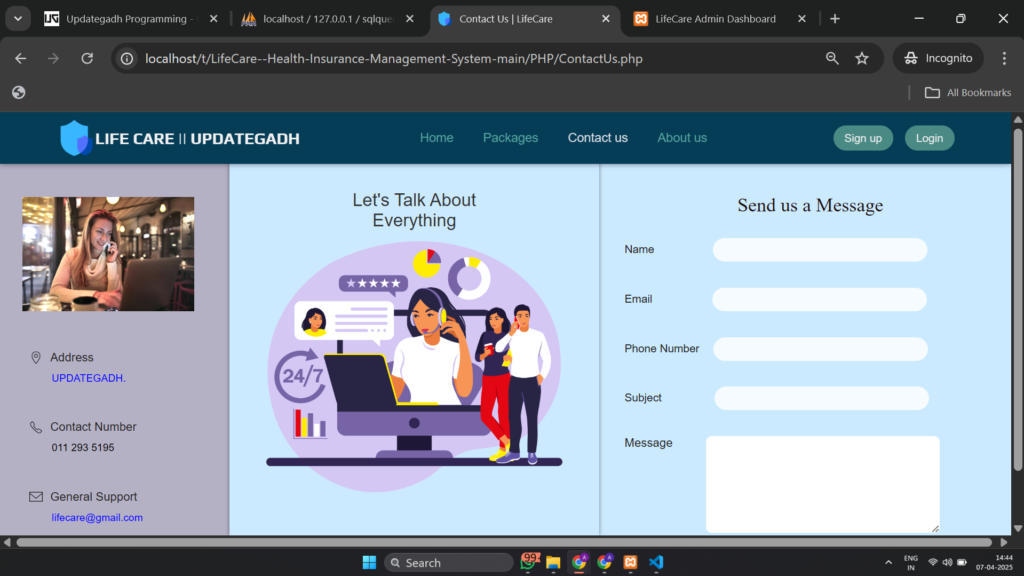Screen dimensions: 1024x576
Task: Open the About us nav link
Action: 682,138
